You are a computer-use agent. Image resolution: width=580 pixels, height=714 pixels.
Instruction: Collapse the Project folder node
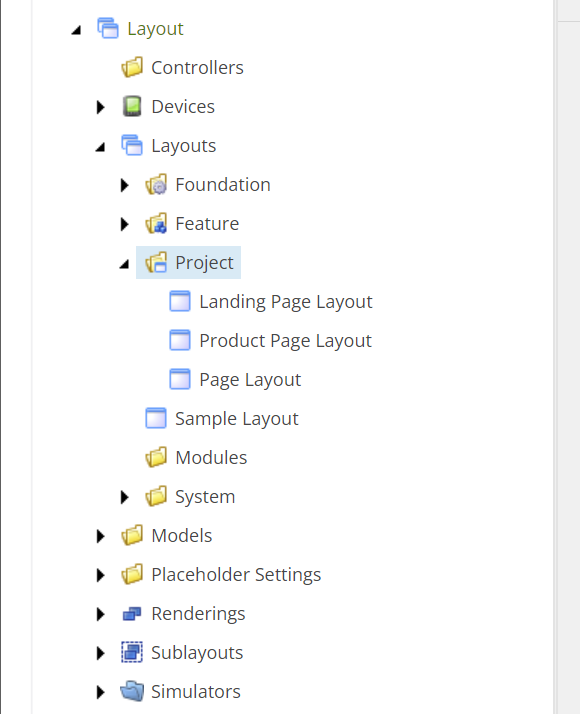(x=124, y=264)
